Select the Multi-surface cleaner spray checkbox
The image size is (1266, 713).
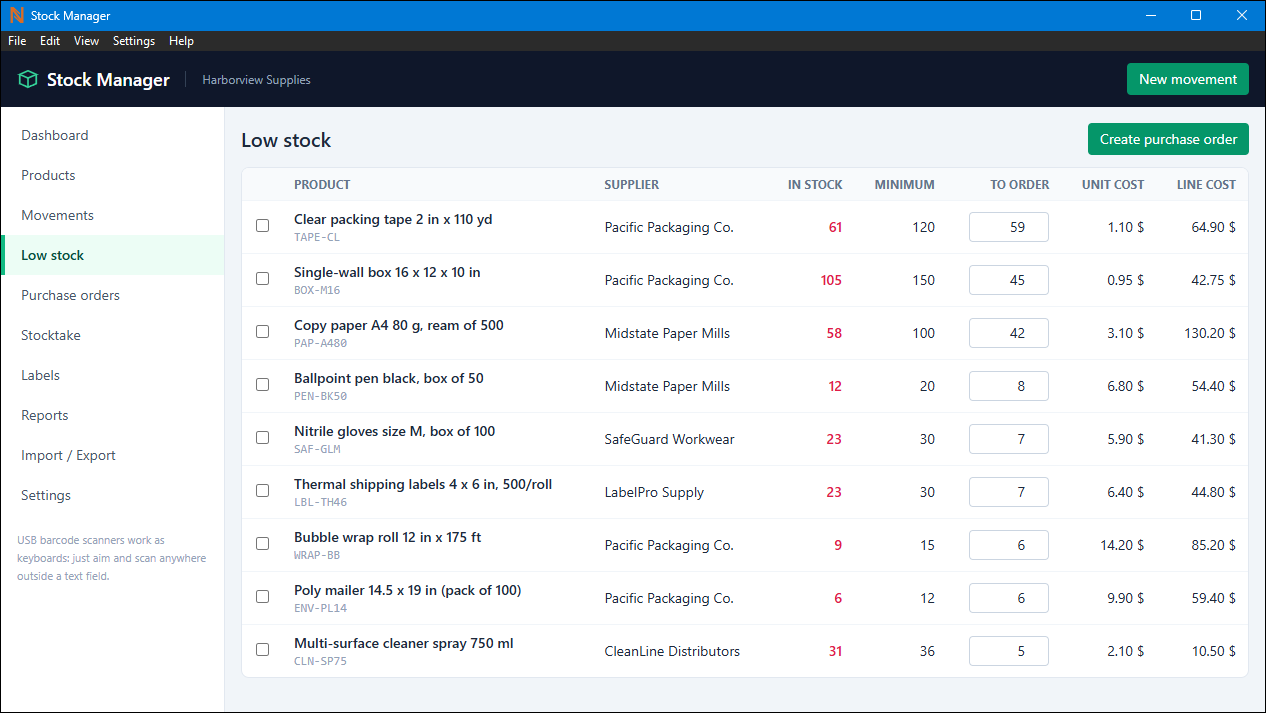click(263, 650)
